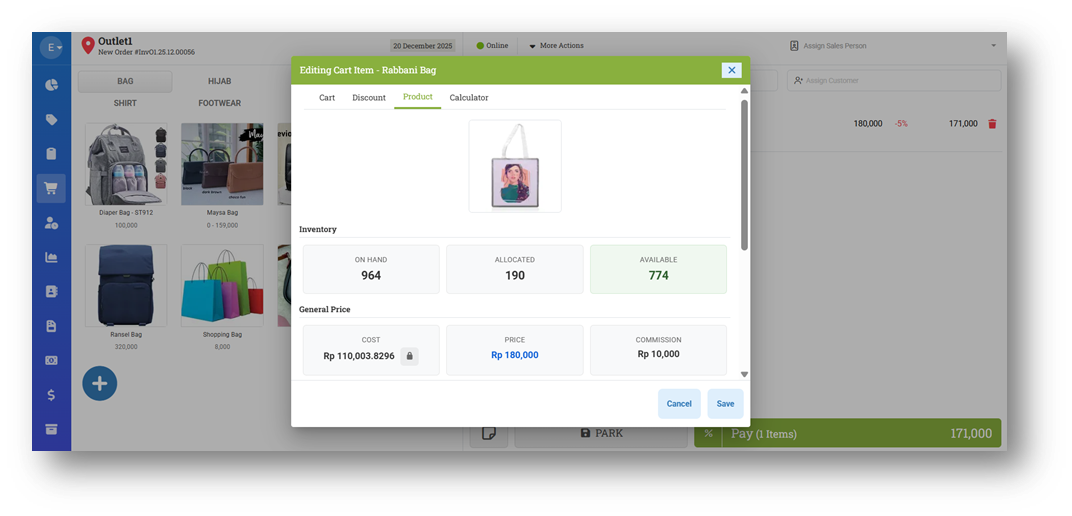The height and width of the screenshot is (516, 1072).
Task: Open the dashboard pie chart icon in sidebar
Action: coord(51,85)
